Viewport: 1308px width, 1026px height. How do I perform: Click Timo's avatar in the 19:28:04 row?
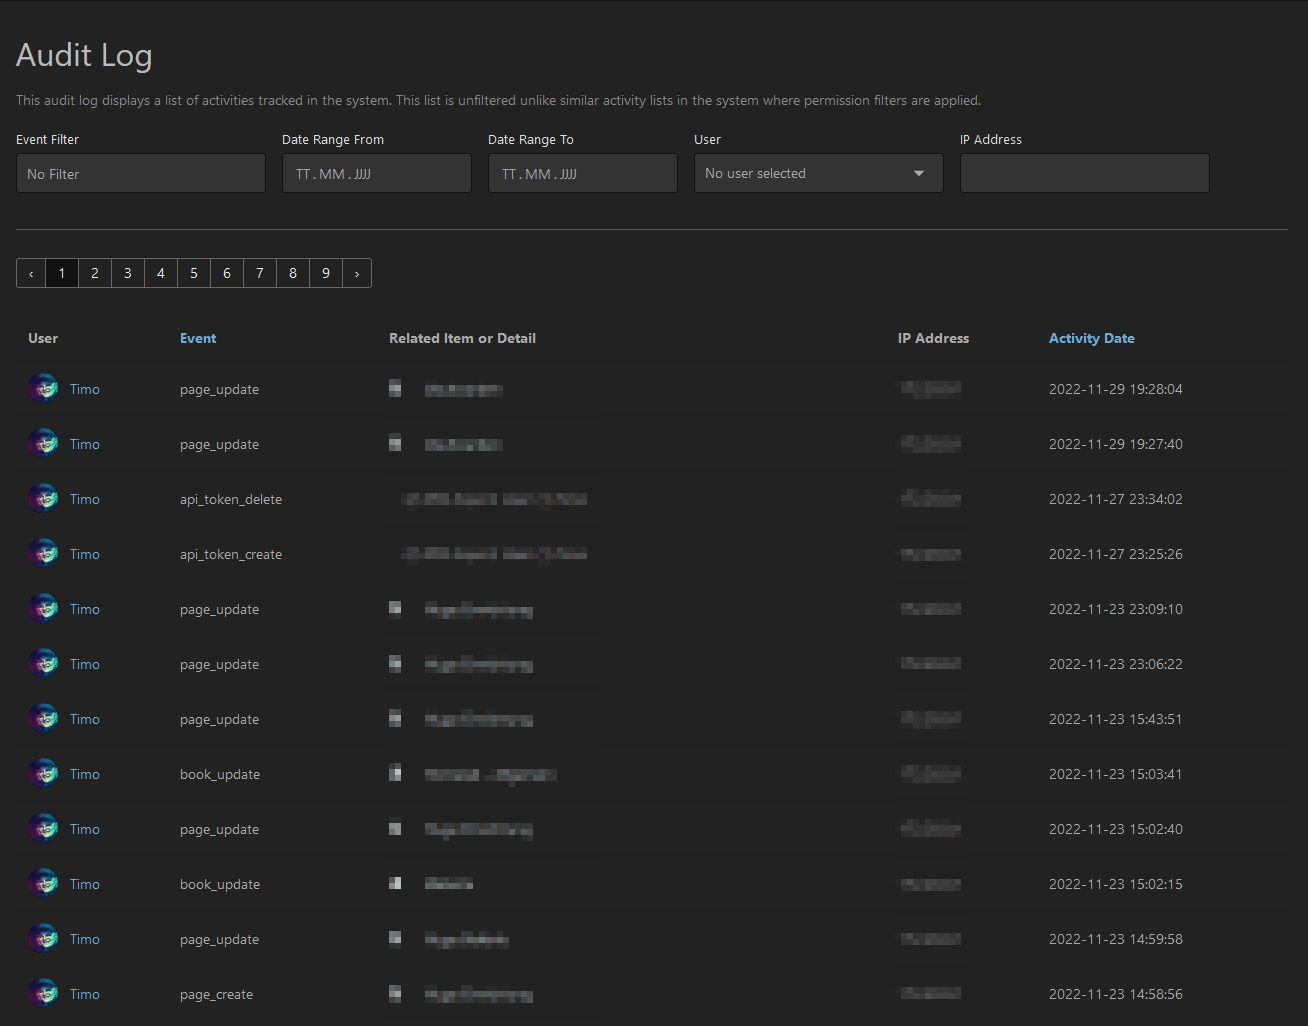43,388
